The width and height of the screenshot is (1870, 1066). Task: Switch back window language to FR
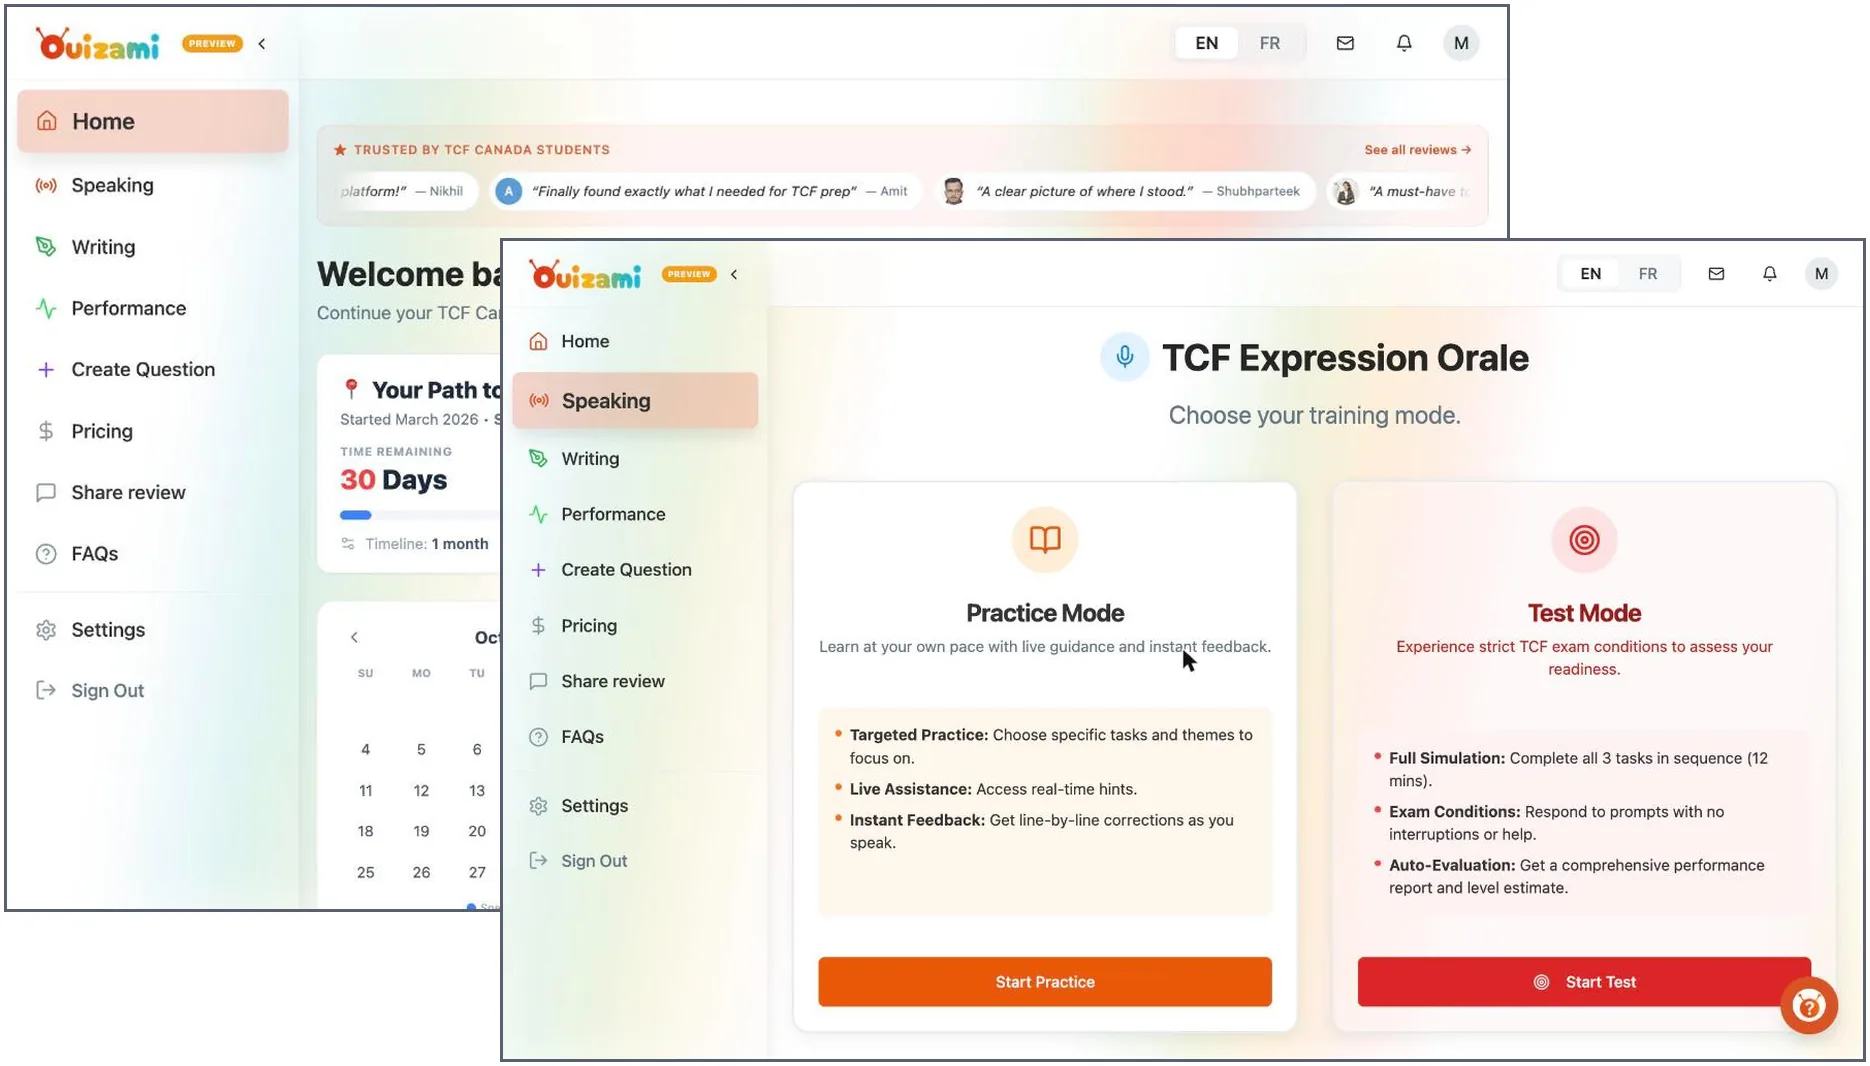point(1270,43)
